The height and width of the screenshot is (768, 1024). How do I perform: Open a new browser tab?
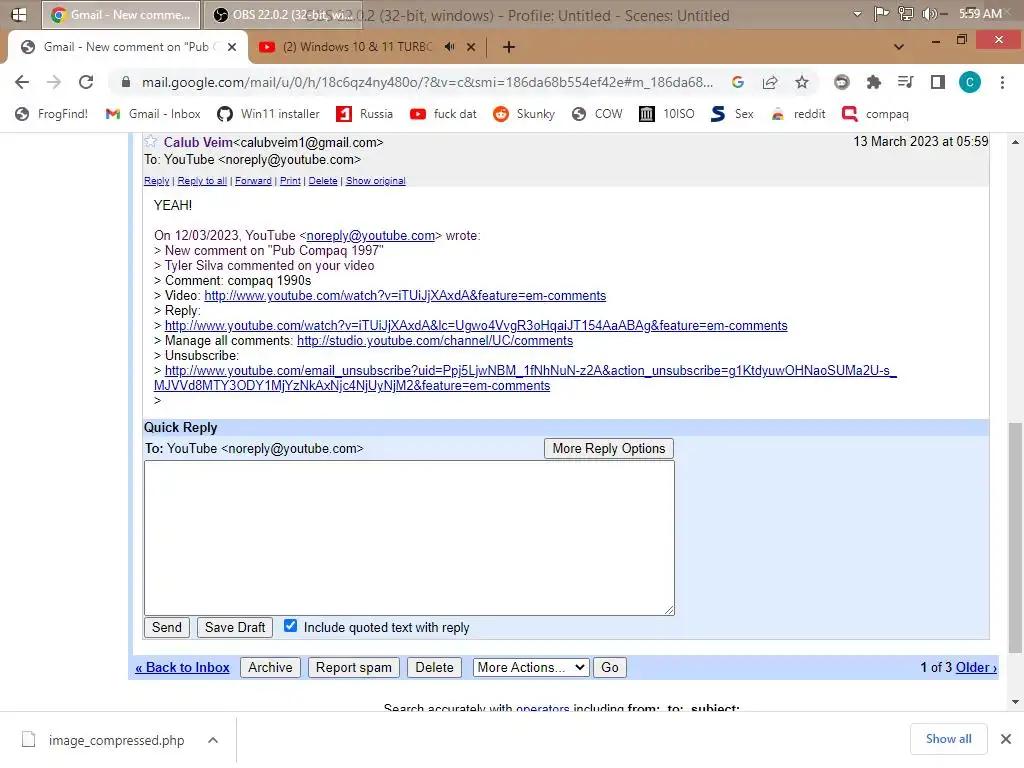click(x=509, y=47)
